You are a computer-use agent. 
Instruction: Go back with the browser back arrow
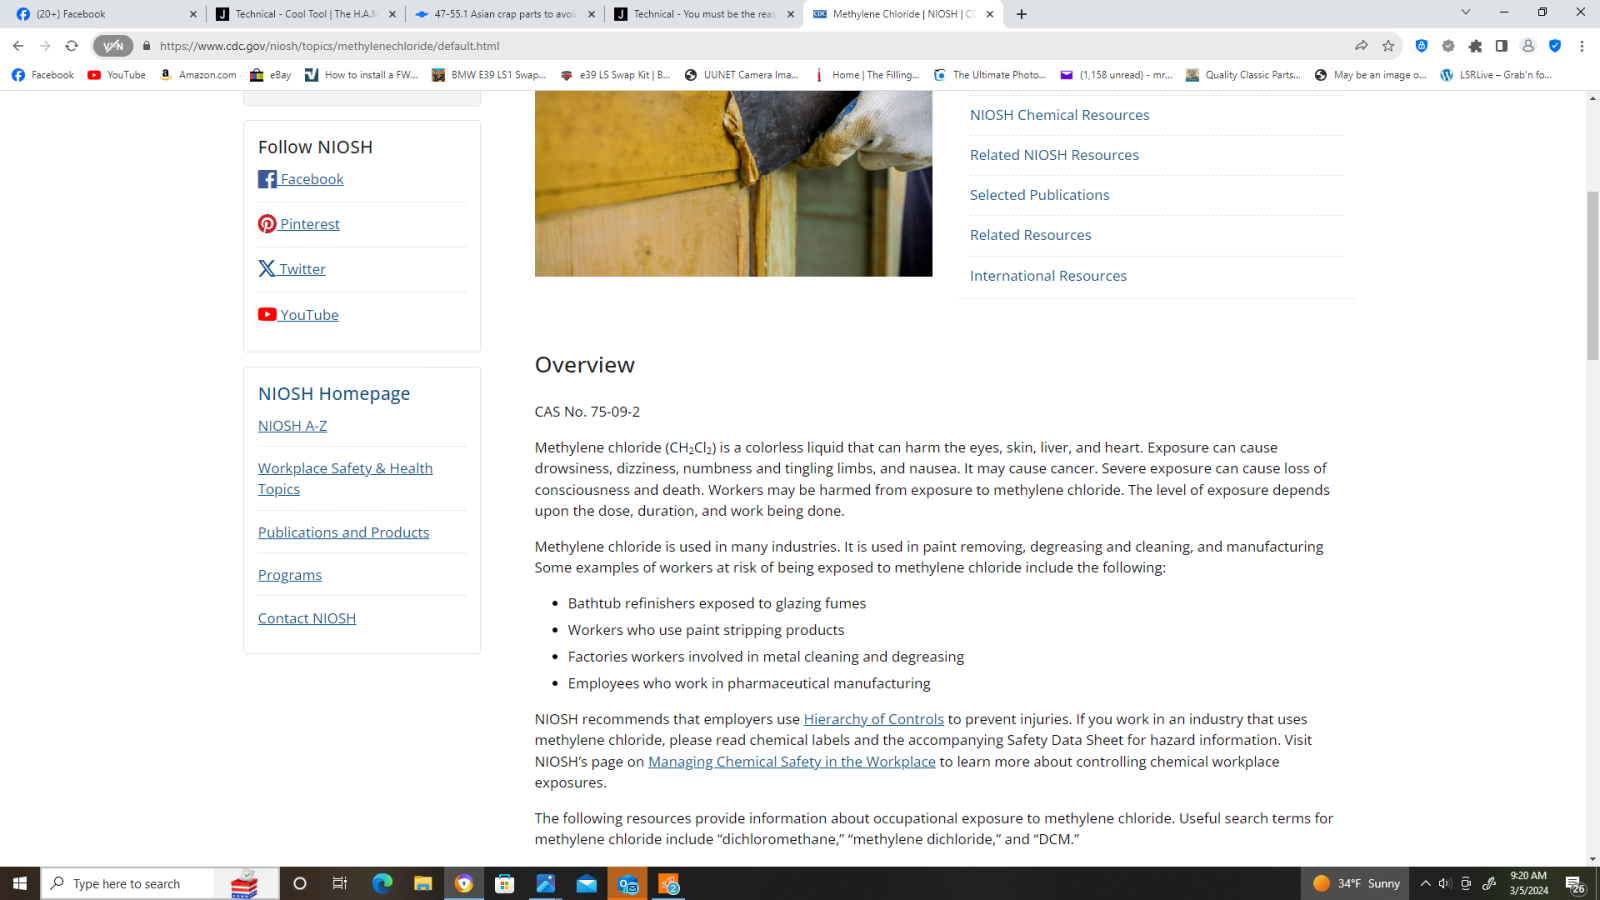(x=18, y=46)
